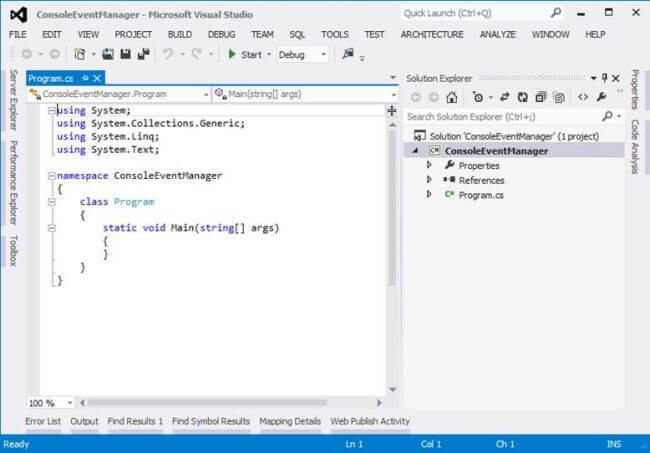Click the Quick Launch search field
This screenshot has height=453, width=650.
(475, 13)
